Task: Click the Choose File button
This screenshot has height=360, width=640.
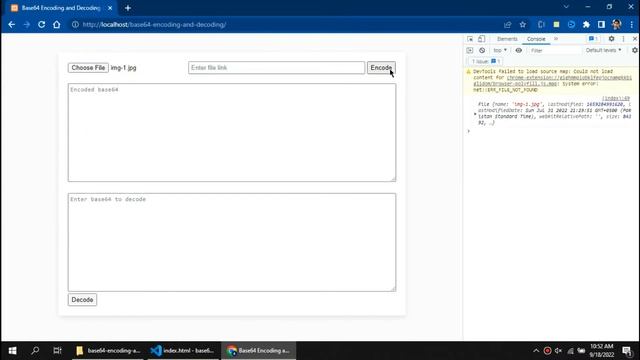Action: point(88,68)
